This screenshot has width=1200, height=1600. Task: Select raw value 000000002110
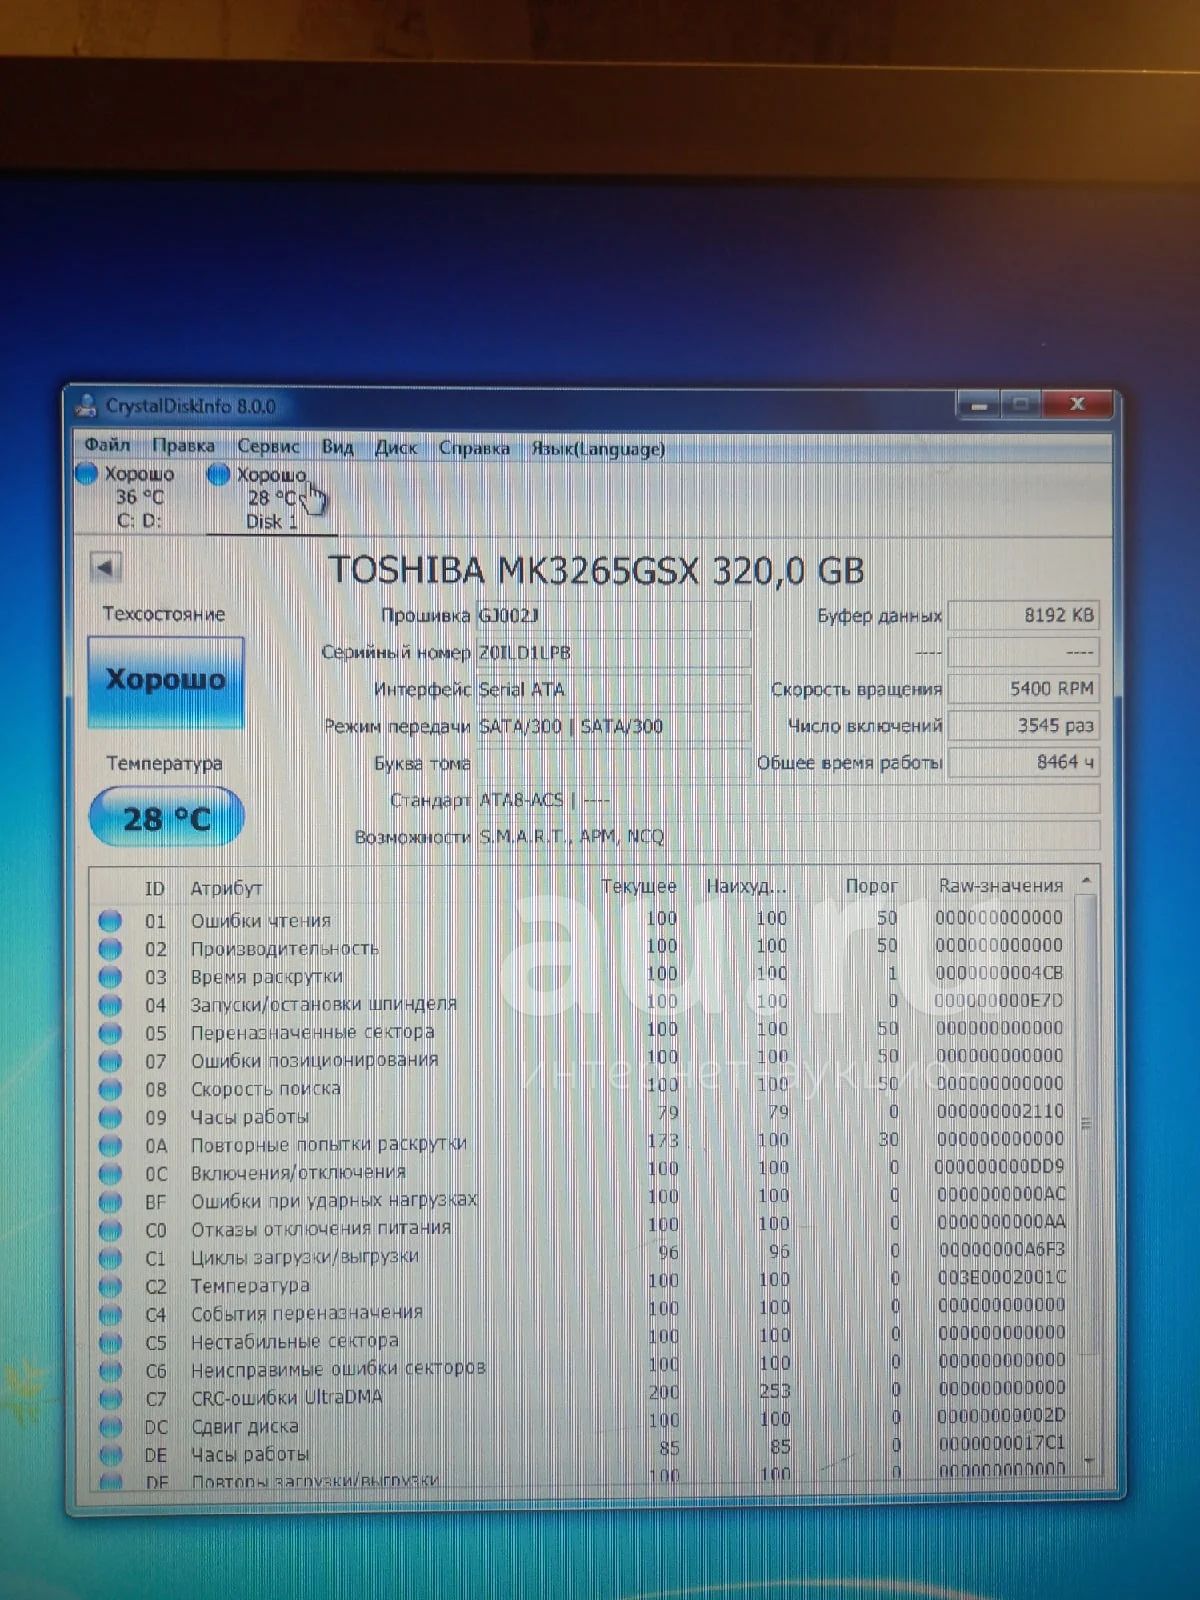pyautogui.click(x=1000, y=1111)
